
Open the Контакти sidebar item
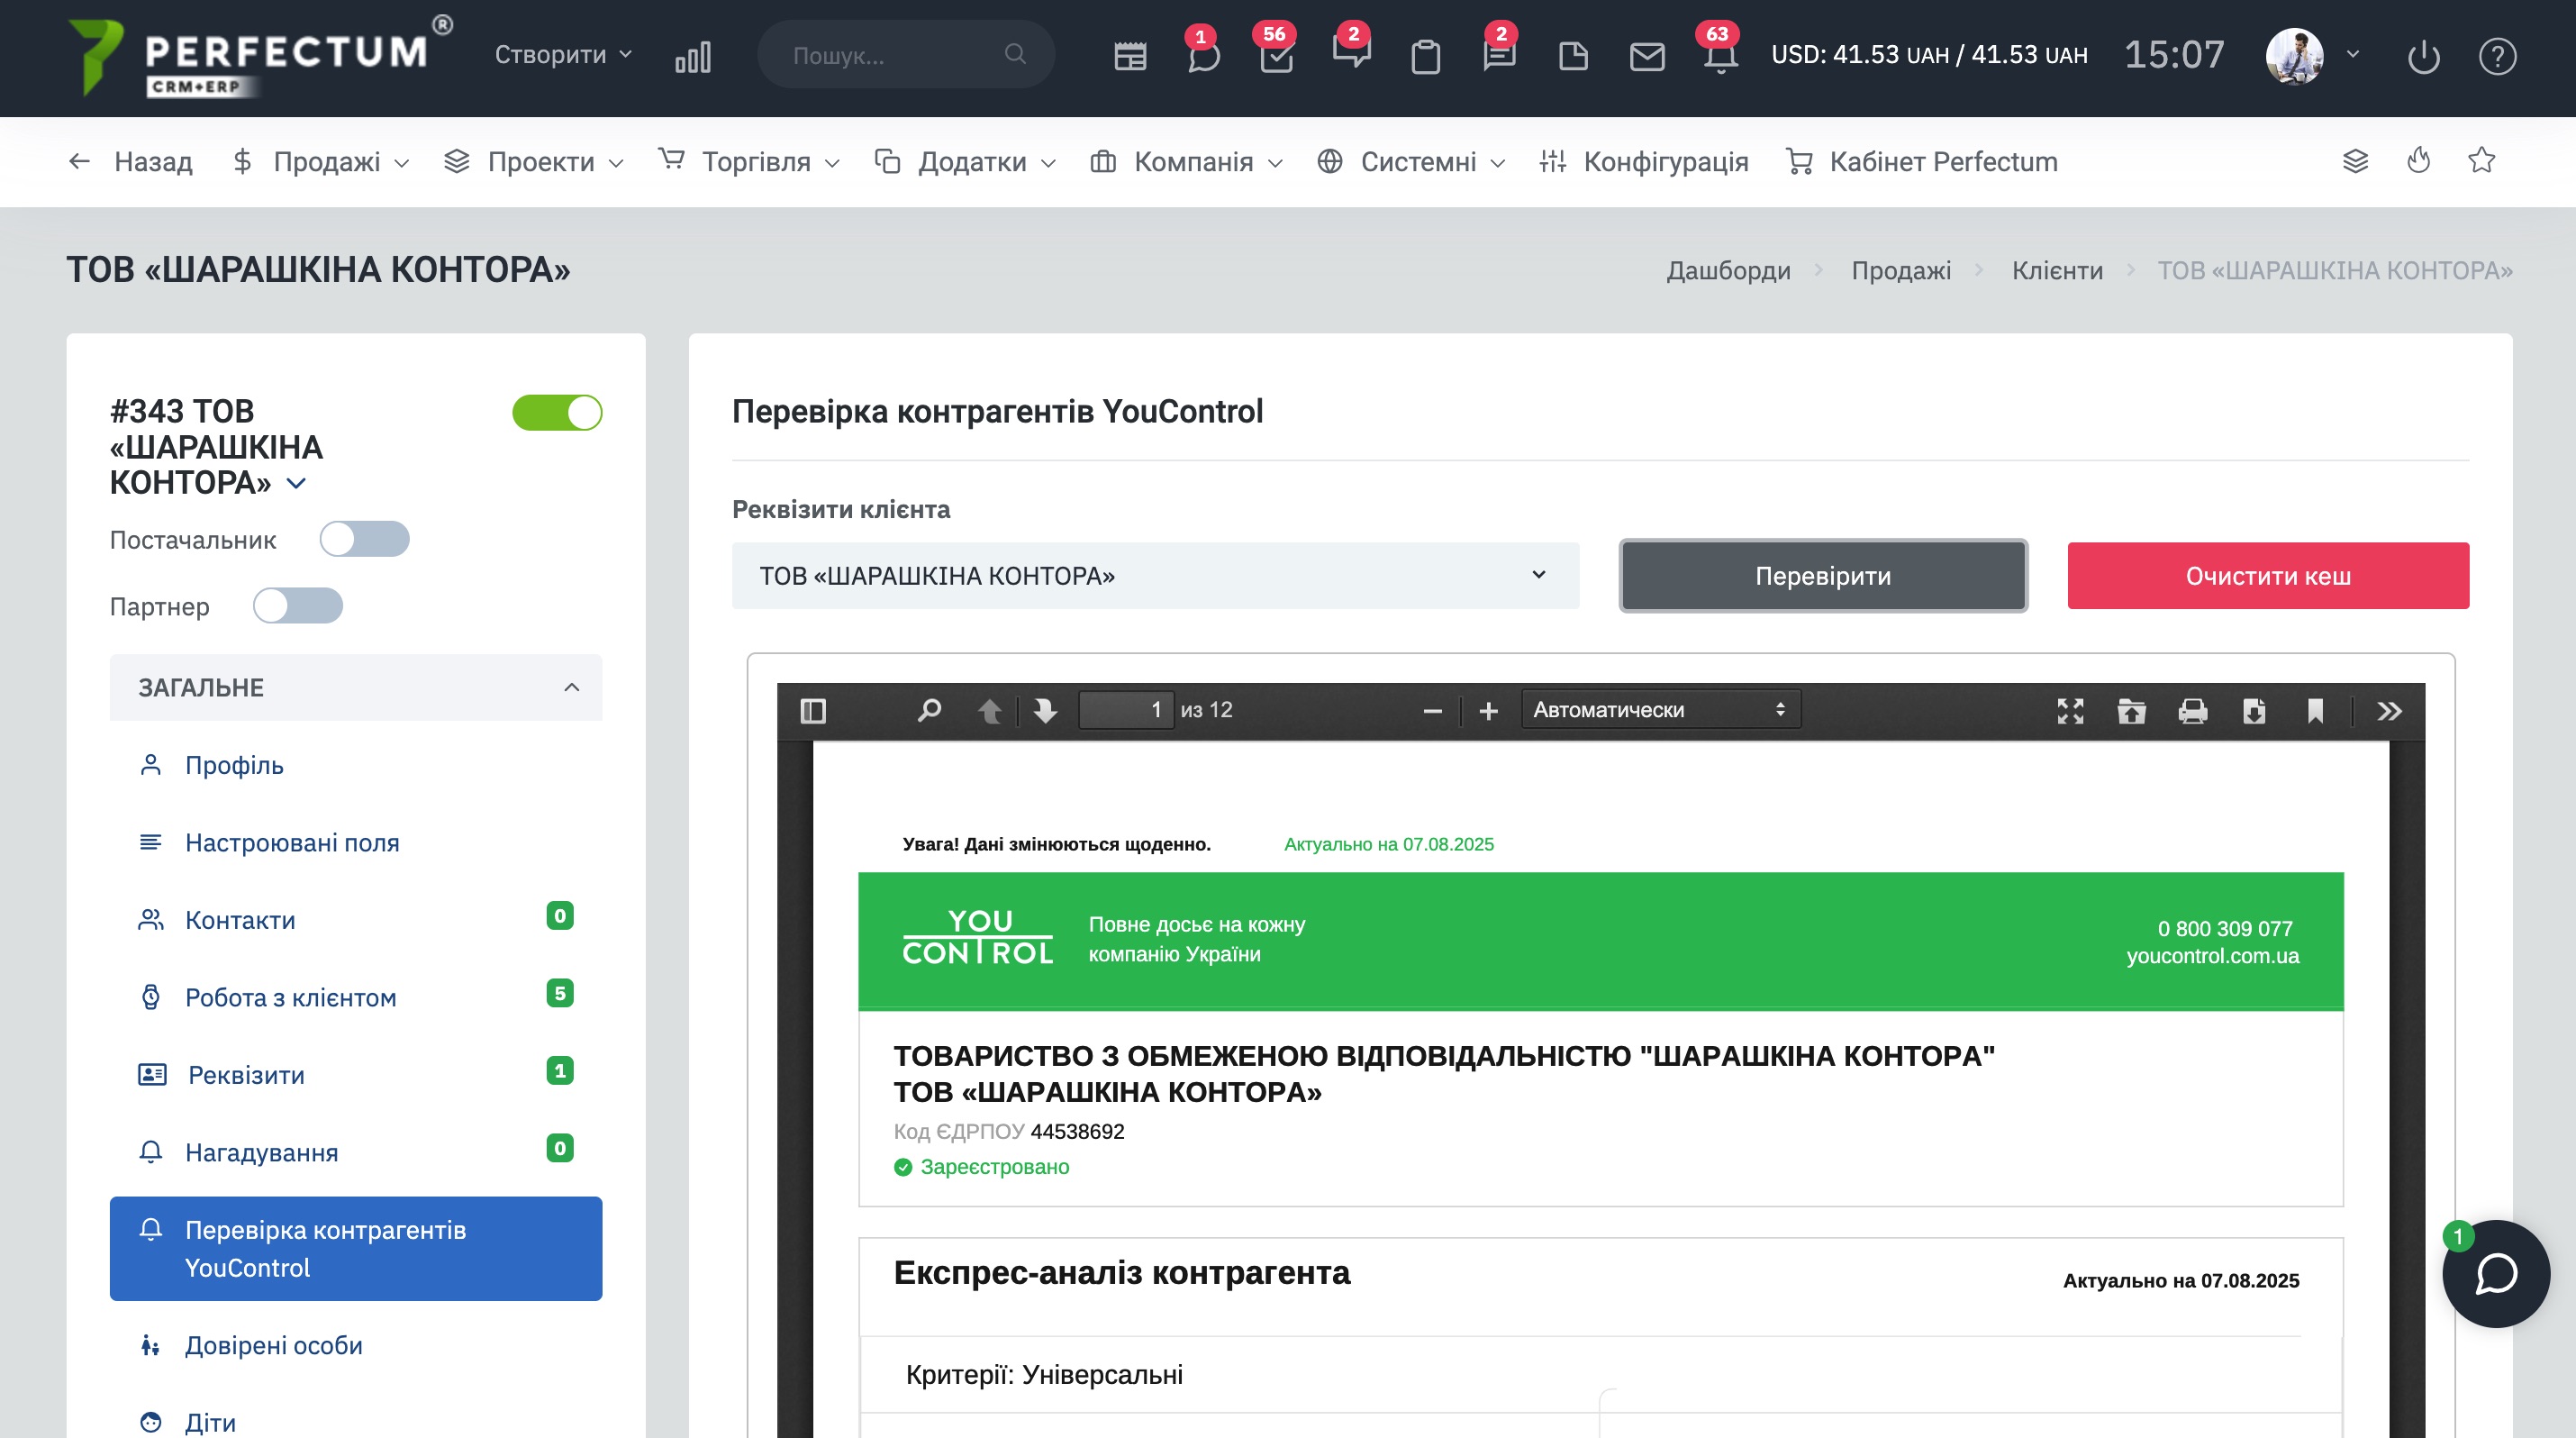coord(240,920)
